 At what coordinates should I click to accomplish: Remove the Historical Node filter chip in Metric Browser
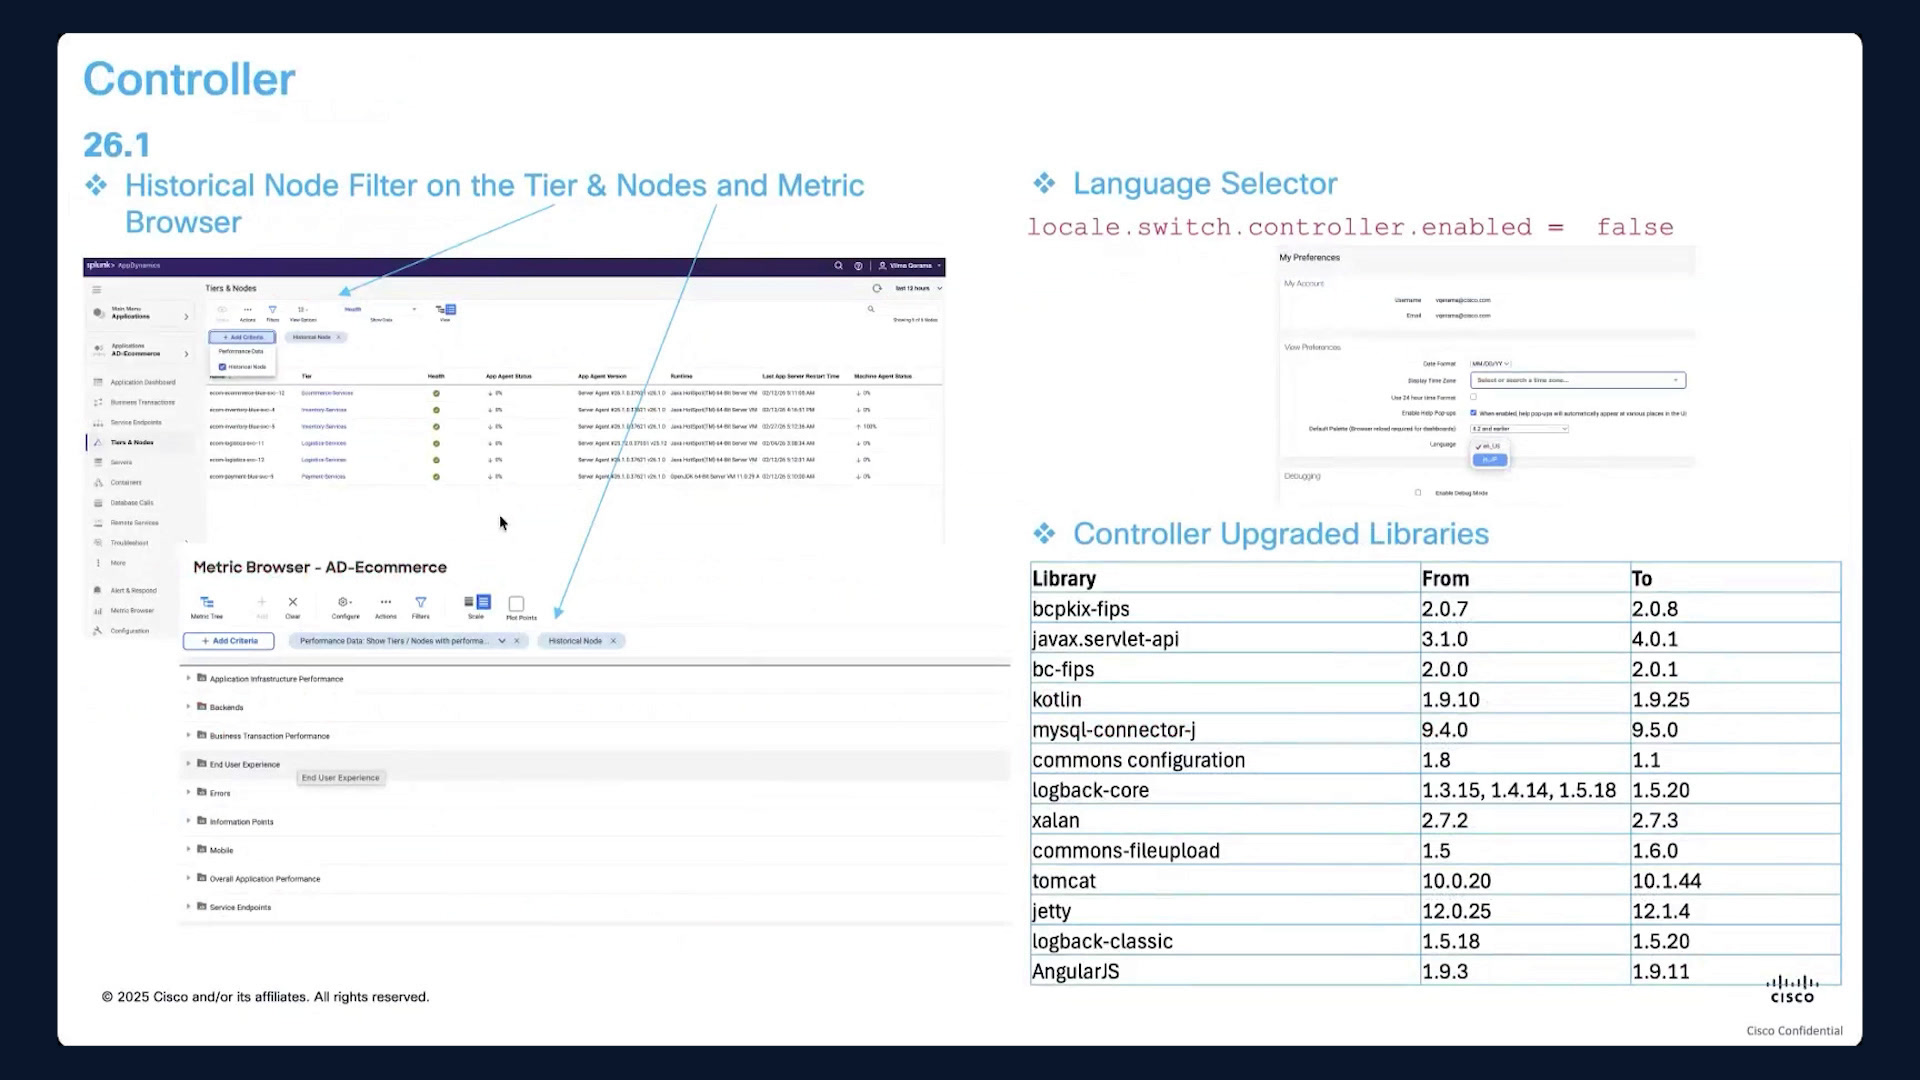pyautogui.click(x=613, y=641)
